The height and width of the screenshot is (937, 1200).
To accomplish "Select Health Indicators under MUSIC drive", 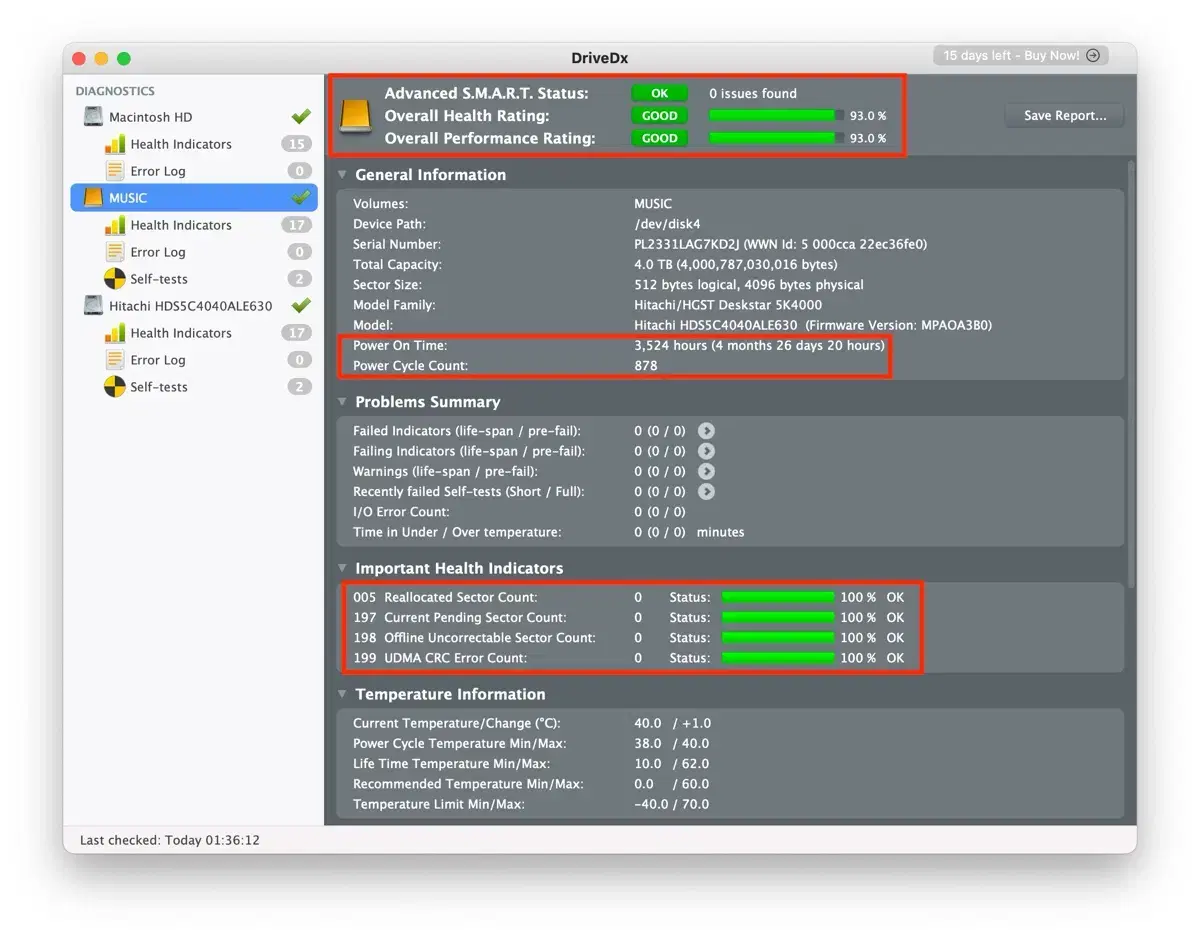I will point(180,225).
